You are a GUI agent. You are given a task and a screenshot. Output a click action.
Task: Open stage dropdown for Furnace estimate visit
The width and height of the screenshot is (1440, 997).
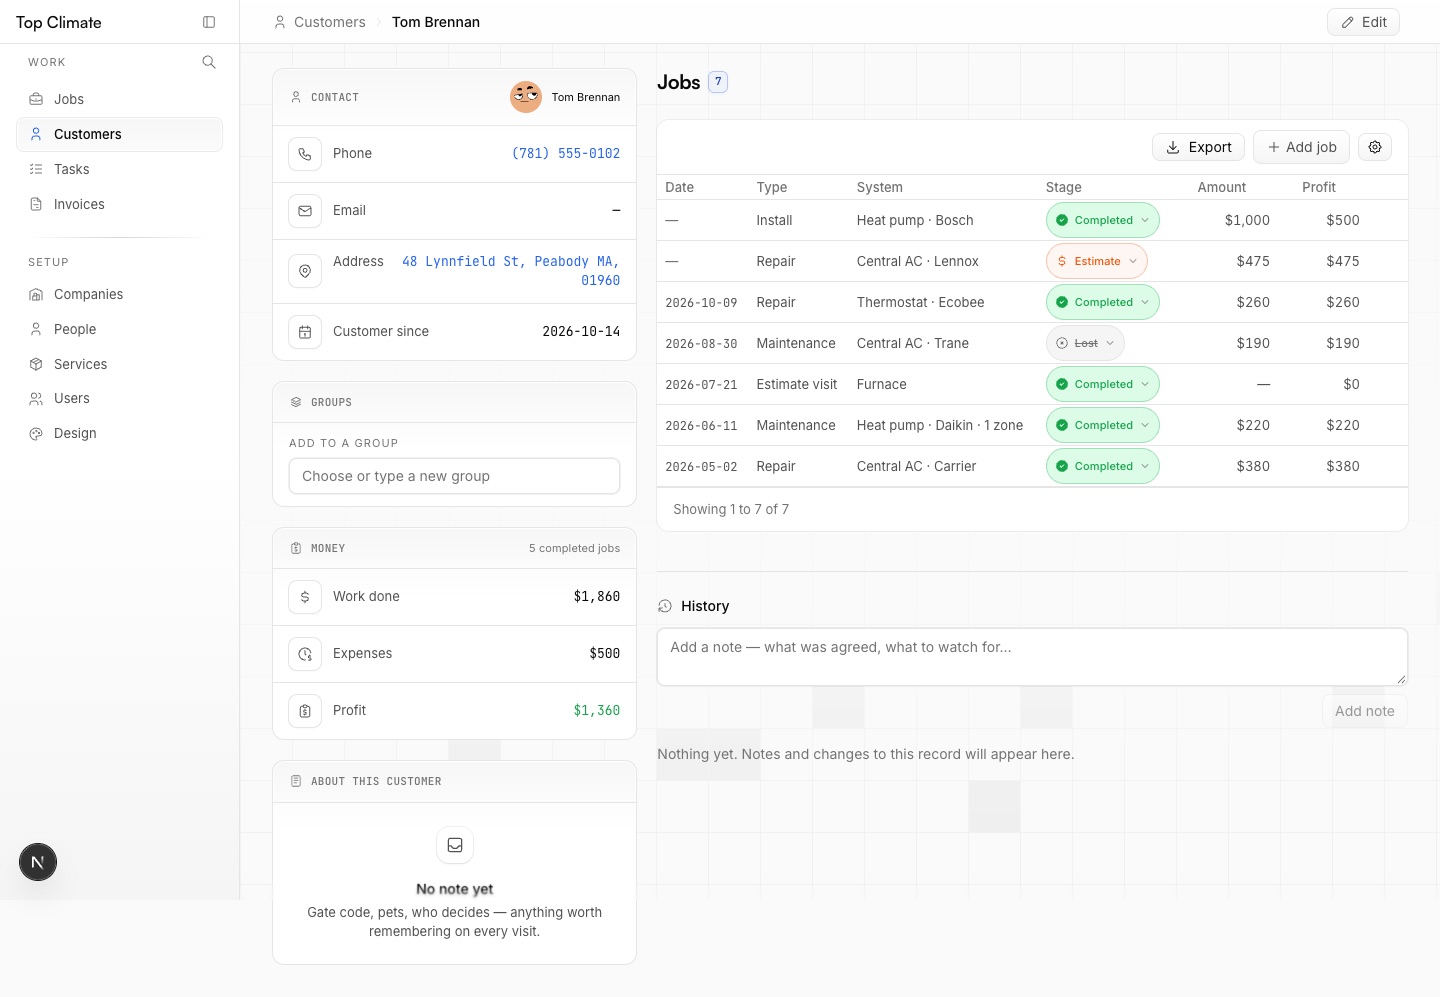pos(1103,384)
